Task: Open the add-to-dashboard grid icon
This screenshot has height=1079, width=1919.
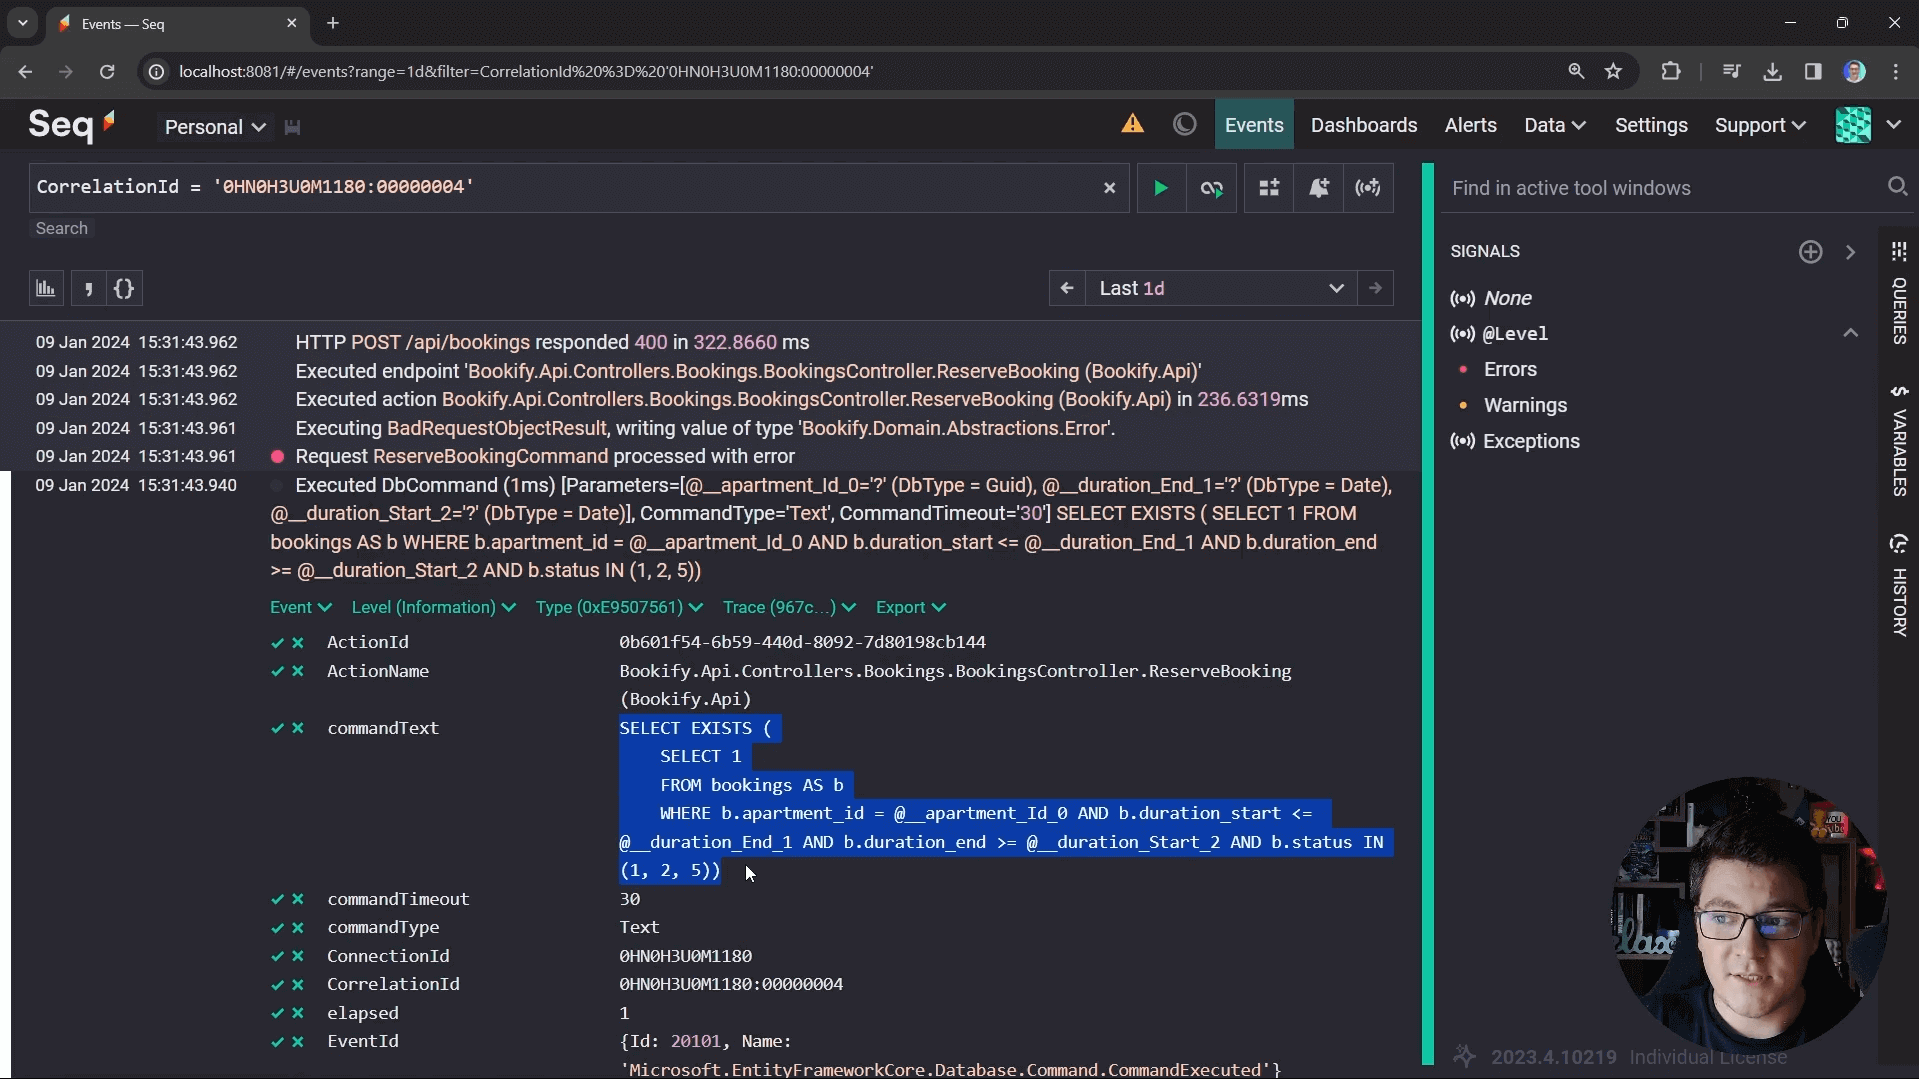Action: pos(1269,188)
